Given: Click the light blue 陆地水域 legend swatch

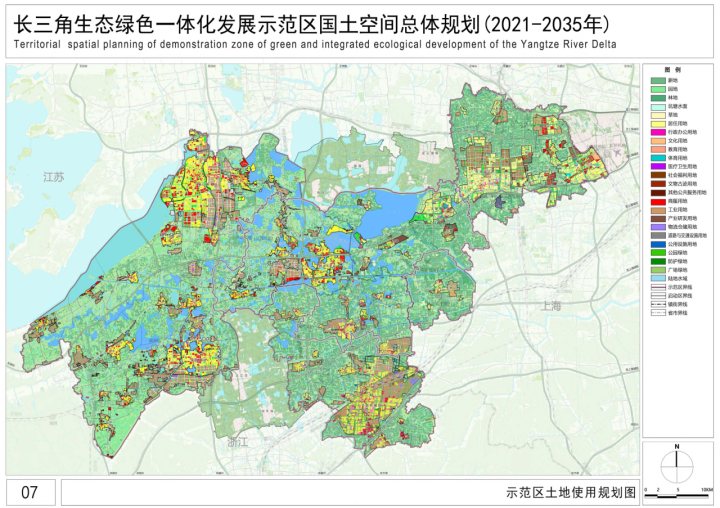Looking at the screenshot, I should pyautogui.click(x=658, y=278).
